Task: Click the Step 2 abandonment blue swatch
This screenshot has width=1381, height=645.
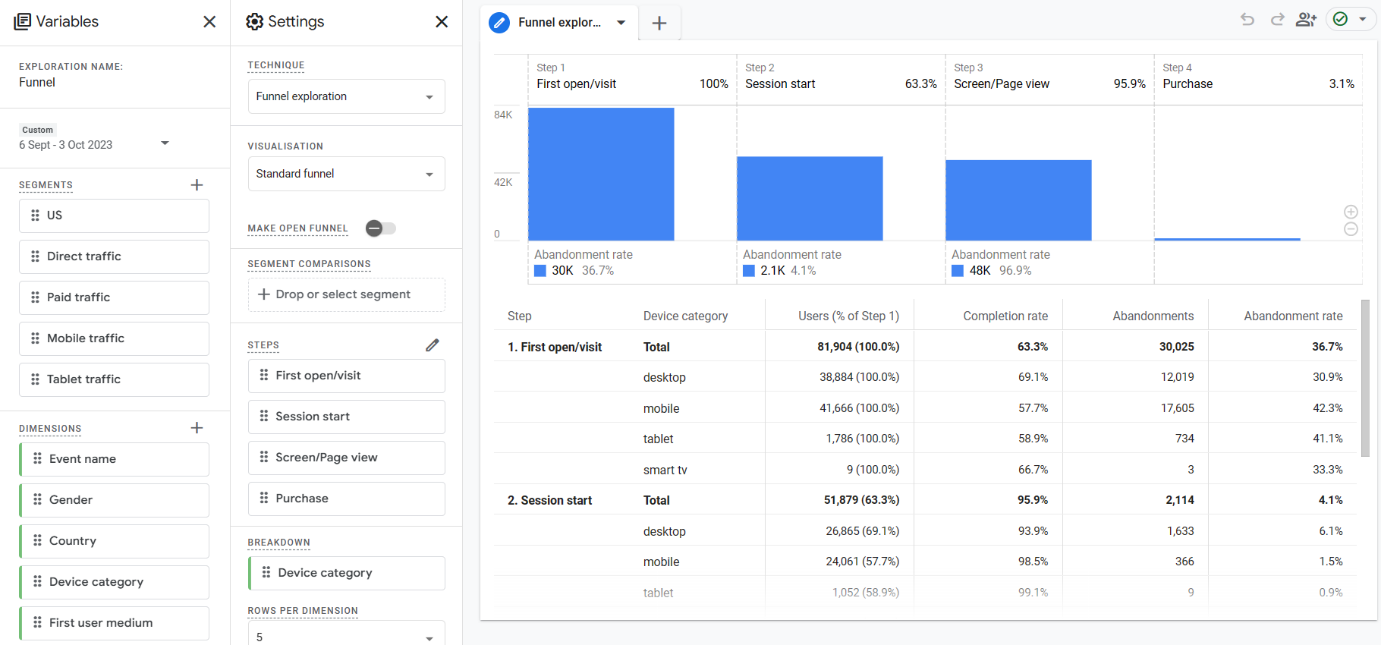Action: click(x=749, y=271)
